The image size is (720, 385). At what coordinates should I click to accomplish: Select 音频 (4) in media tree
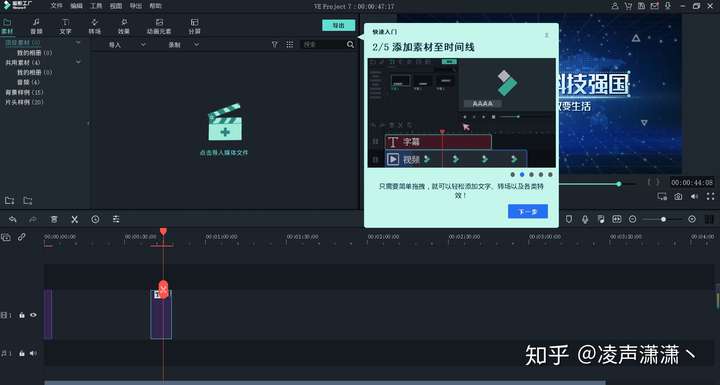pyautogui.click(x=28, y=82)
